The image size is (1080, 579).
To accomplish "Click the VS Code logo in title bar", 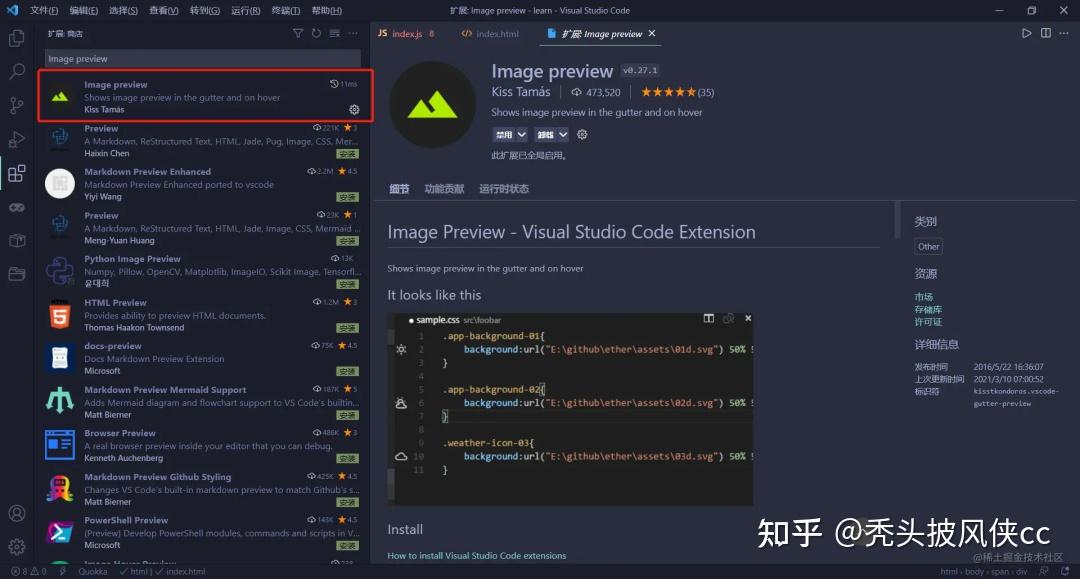I will (12, 10).
